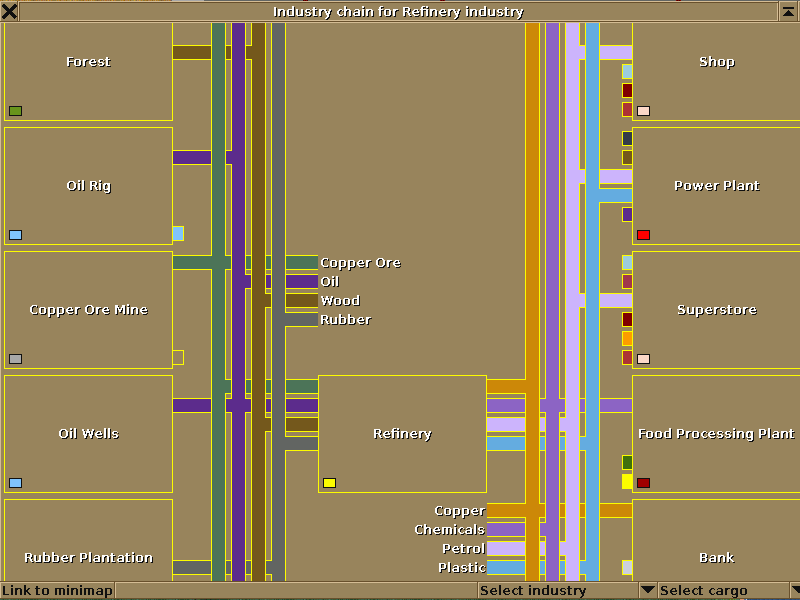Toggle Link to minimap button
Viewport: 800px width, 600px height.
(x=57, y=590)
